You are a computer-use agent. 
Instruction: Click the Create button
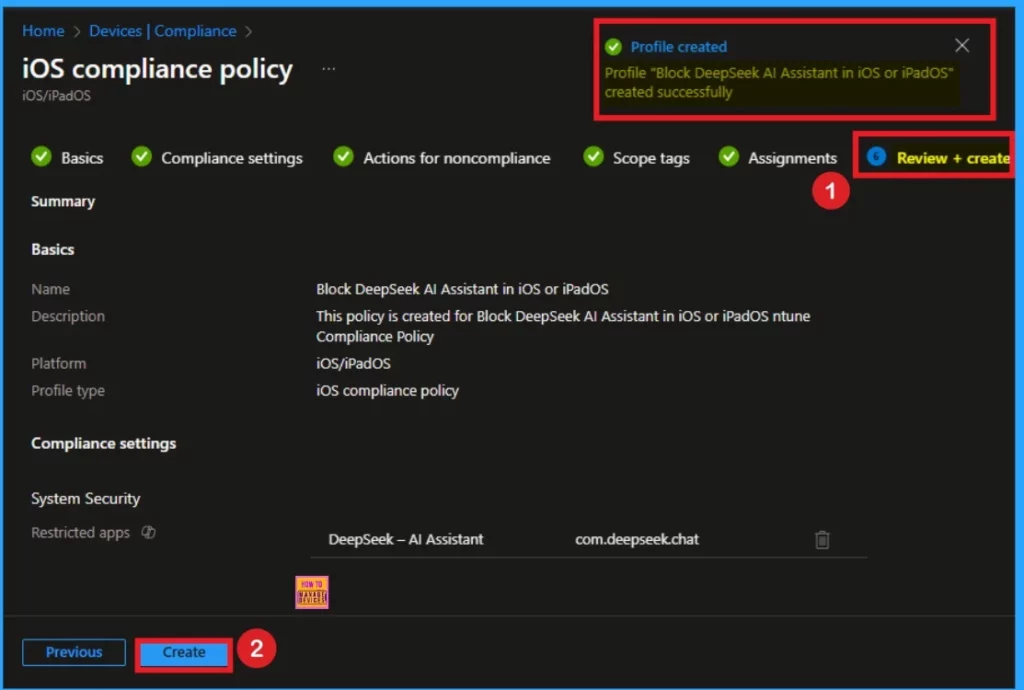tap(184, 652)
